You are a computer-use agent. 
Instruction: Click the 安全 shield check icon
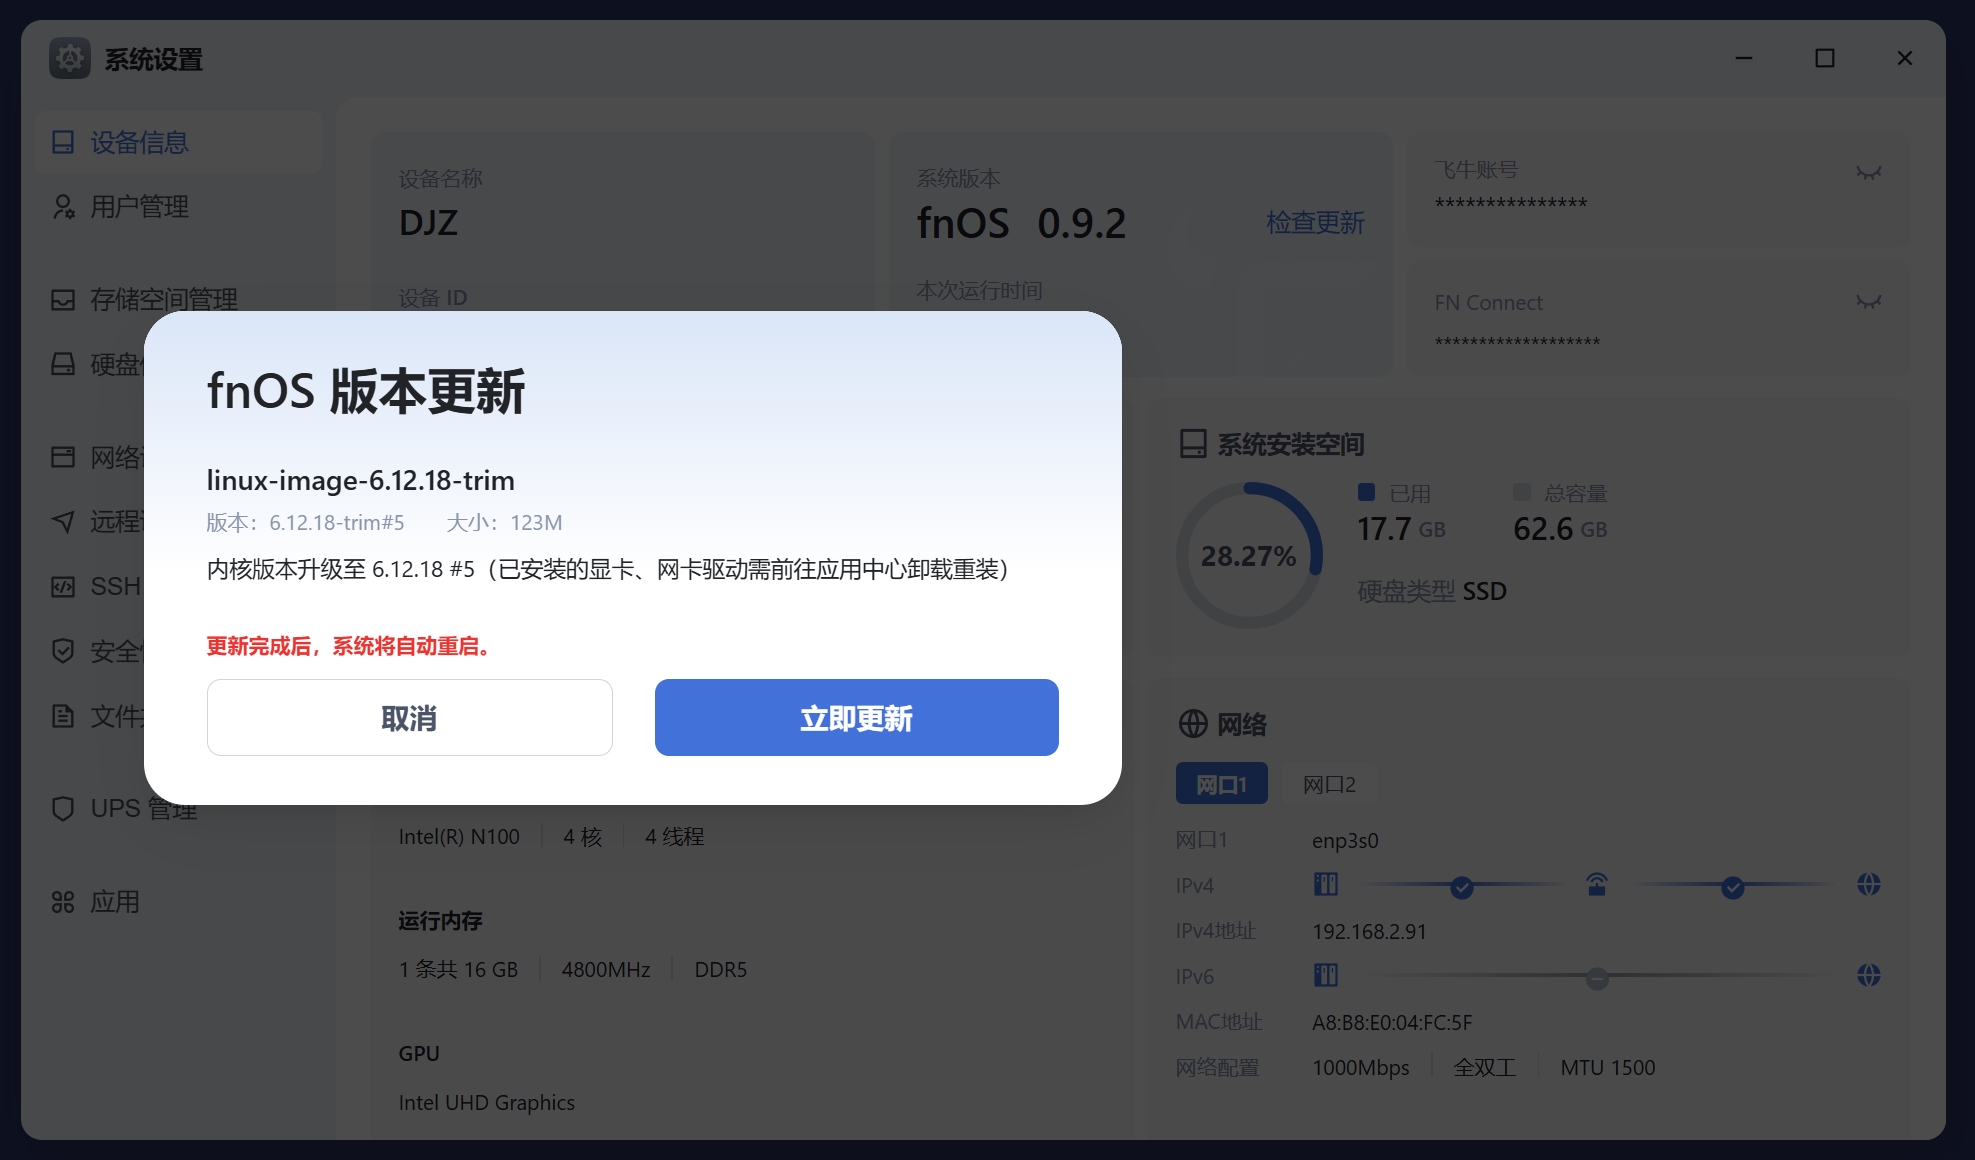[x=63, y=651]
